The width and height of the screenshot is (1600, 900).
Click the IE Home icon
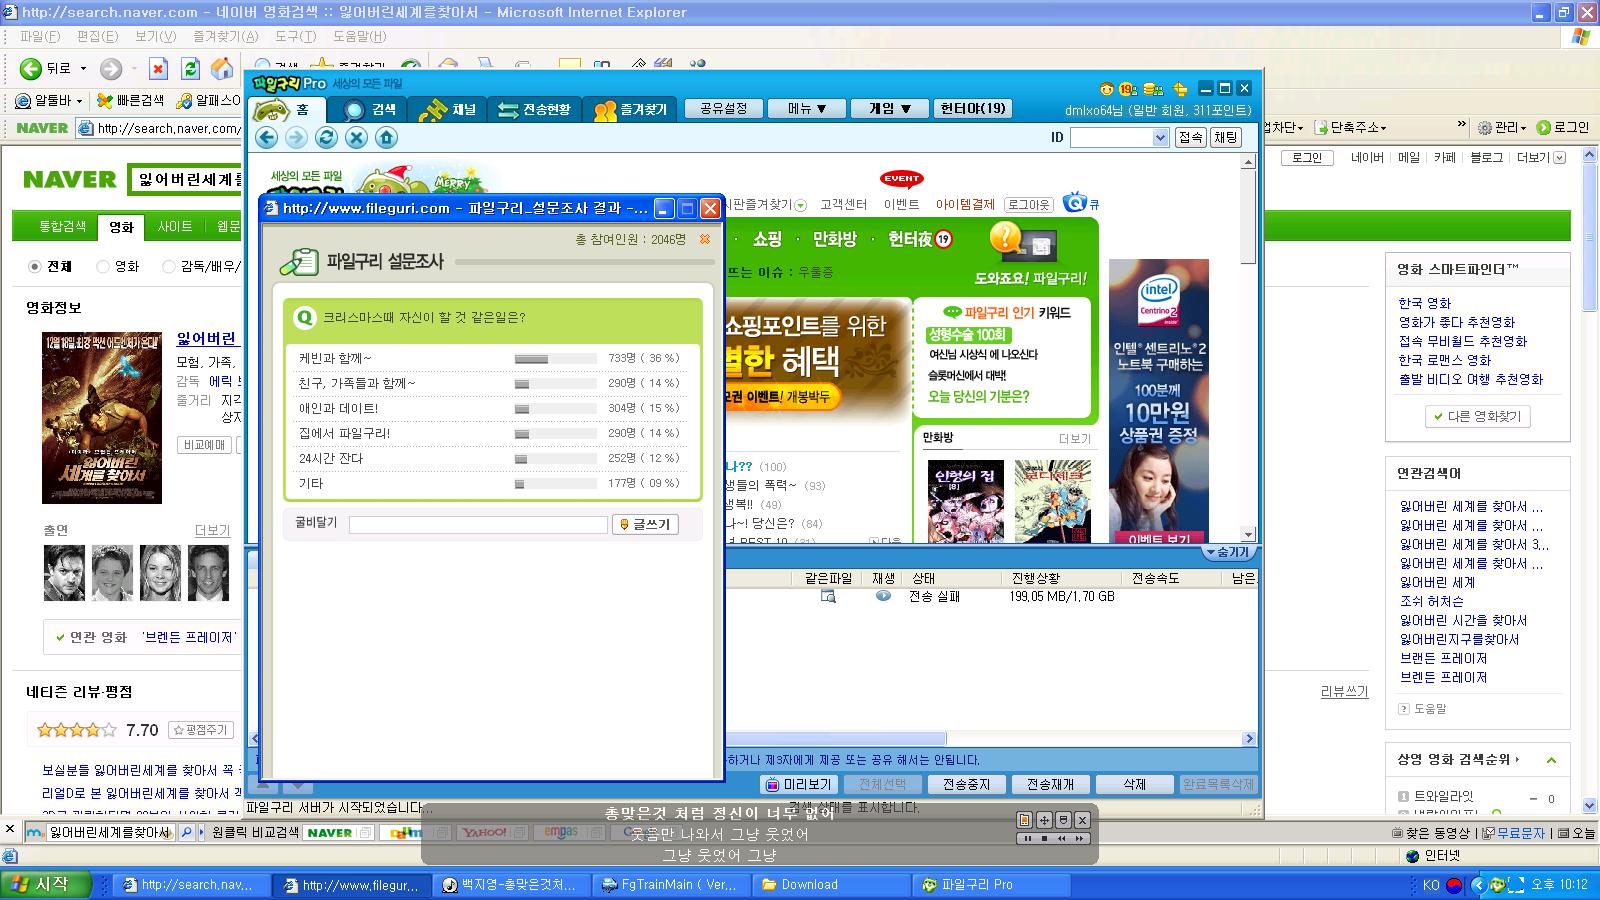point(222,68)
